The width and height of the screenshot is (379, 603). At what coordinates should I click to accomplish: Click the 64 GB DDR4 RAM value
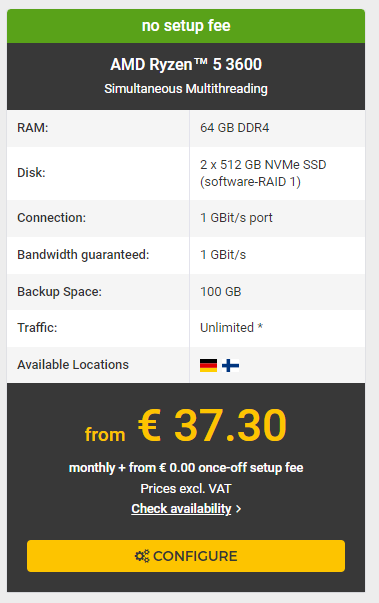click(x=234, y=128)
